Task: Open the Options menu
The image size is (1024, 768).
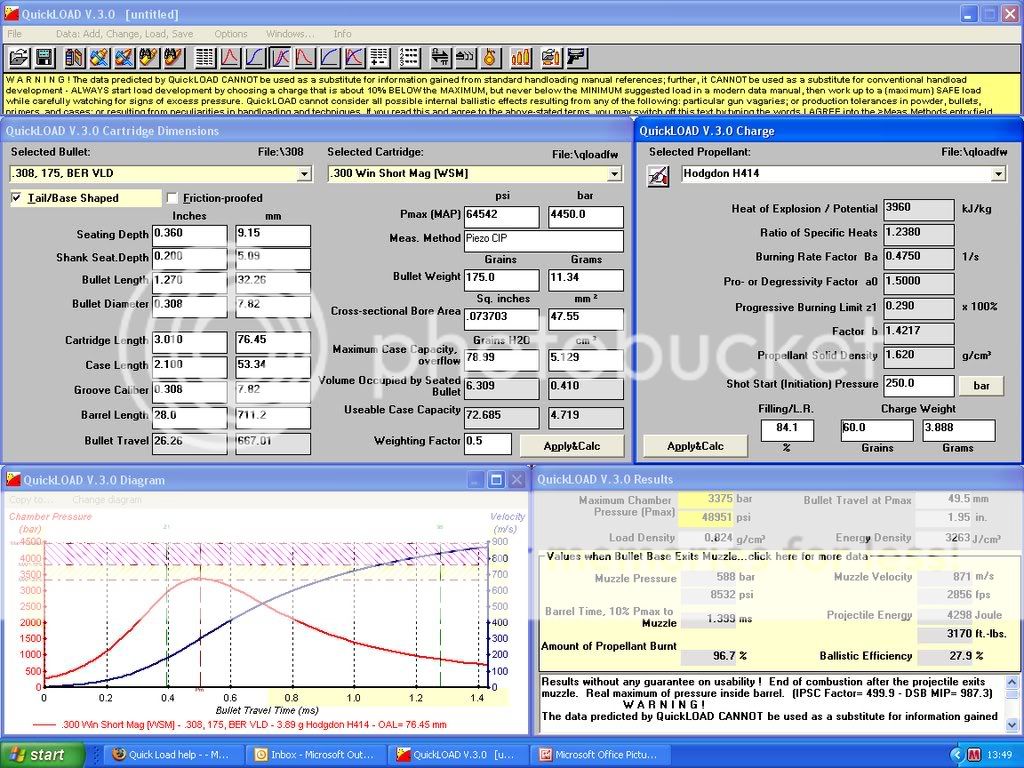Action: click(x=231, y=34)
